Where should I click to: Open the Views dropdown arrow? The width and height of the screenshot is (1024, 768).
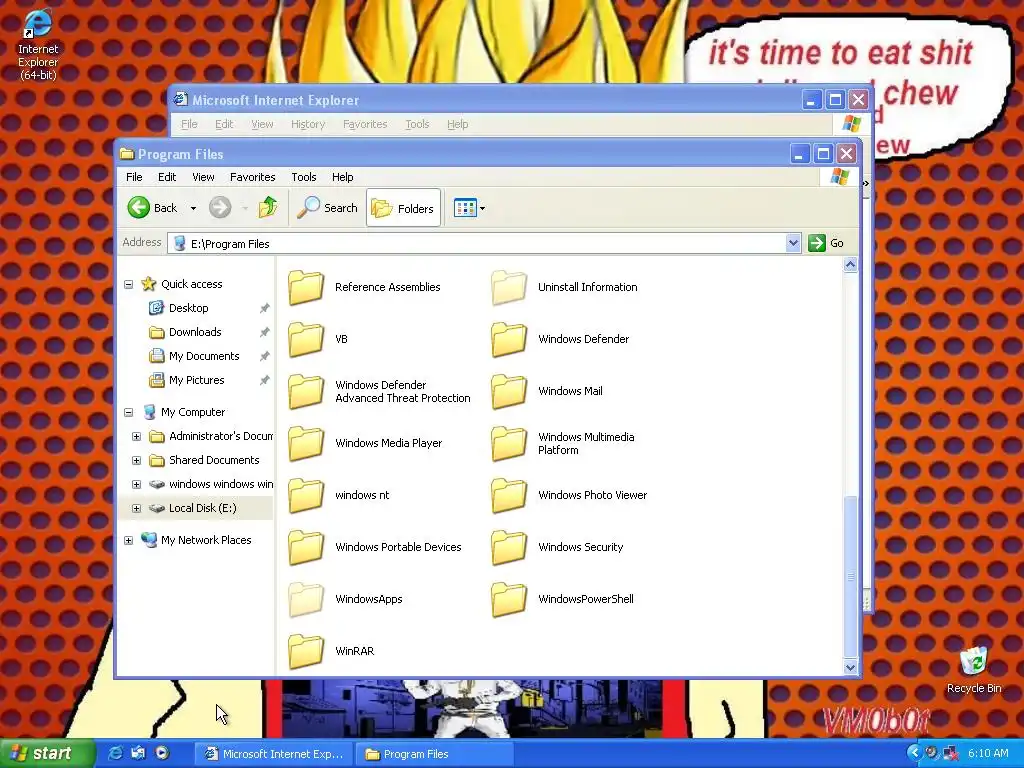483,209
